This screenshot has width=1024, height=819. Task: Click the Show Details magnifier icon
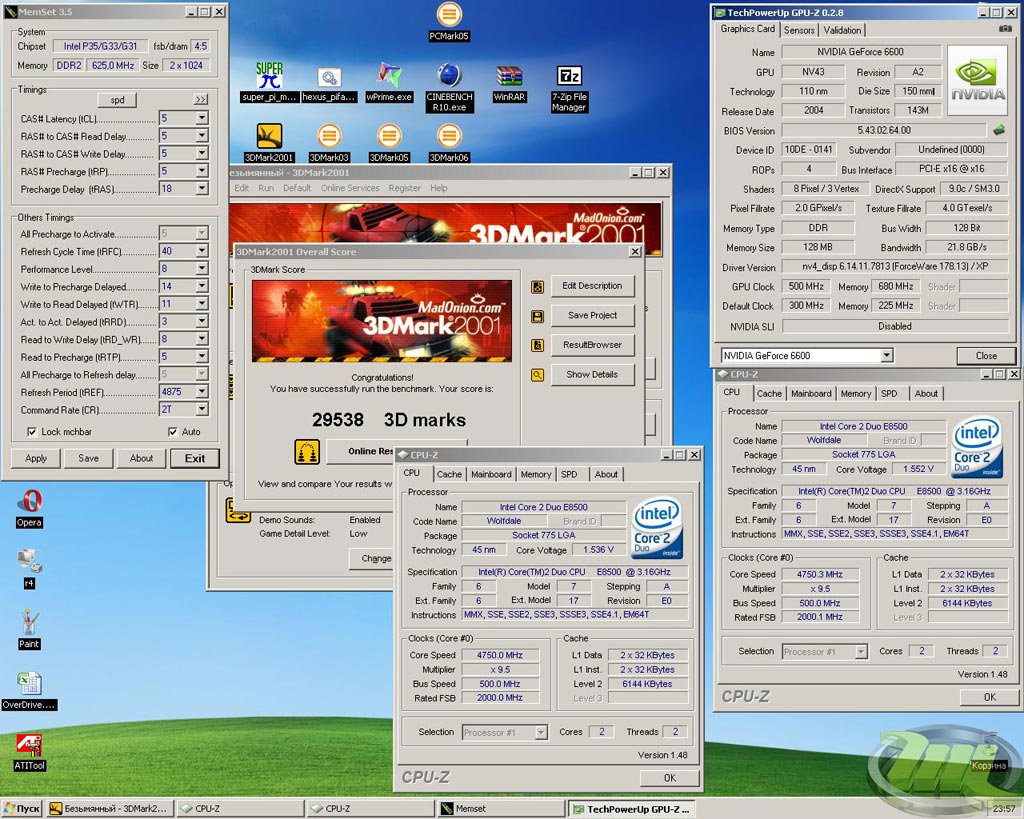point(537,375)
